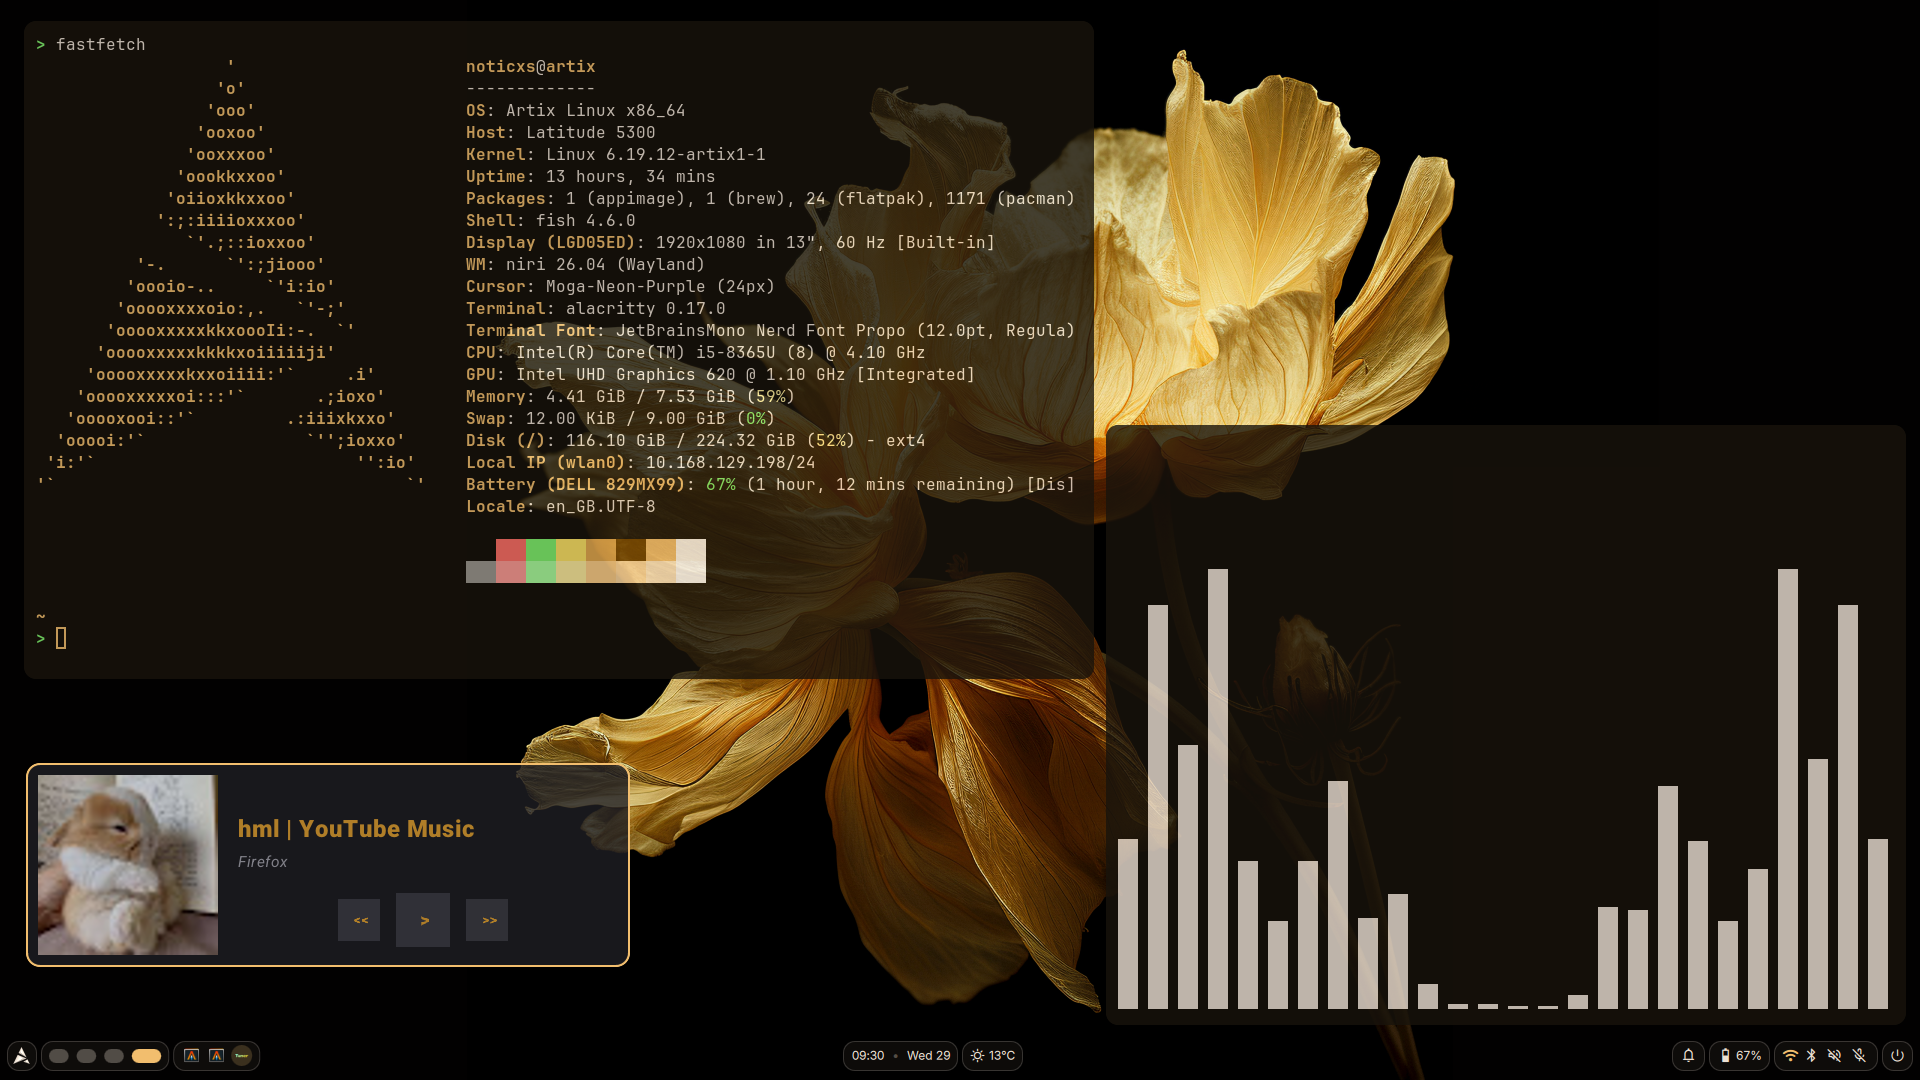
Task: Skip to next track with >> button
Action: 487,920
